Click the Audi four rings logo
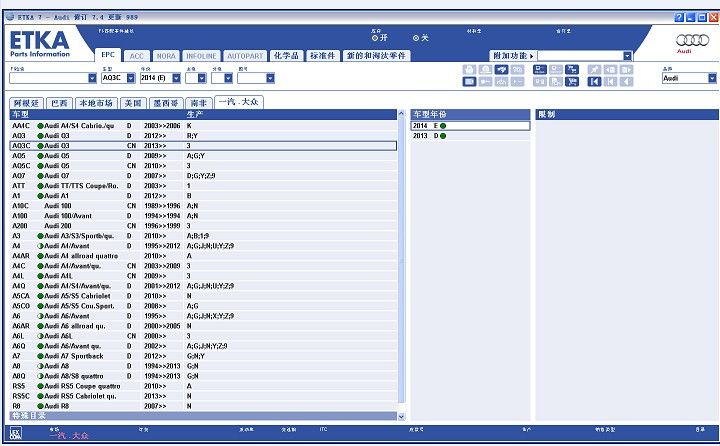 (x=692, y=40)
